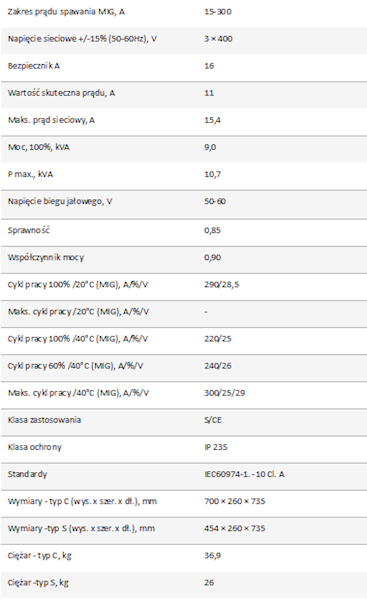Click the IEC60974-1.-10 Cl. A standard
Viewport: 367px width, 600px height.
(x=244, y=474)
